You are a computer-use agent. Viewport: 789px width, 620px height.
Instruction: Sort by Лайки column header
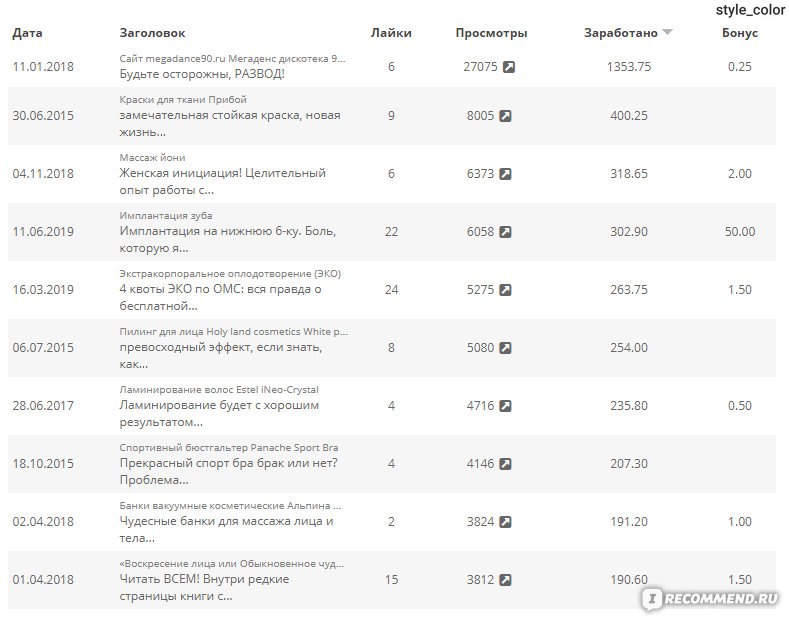pos(391,33)
